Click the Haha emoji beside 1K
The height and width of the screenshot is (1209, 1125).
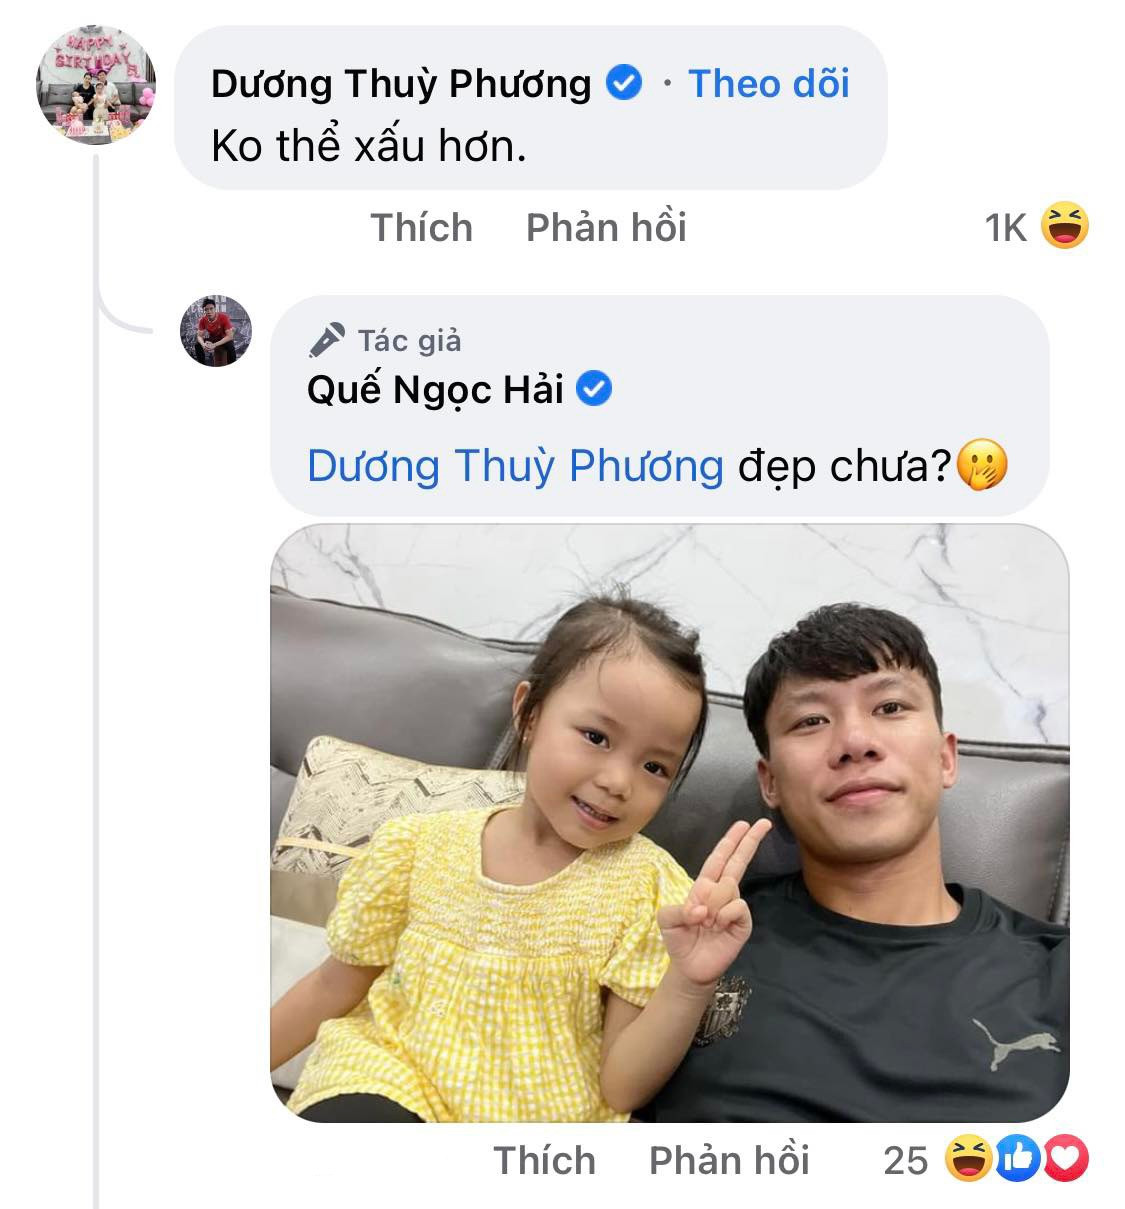(1064, 226)
